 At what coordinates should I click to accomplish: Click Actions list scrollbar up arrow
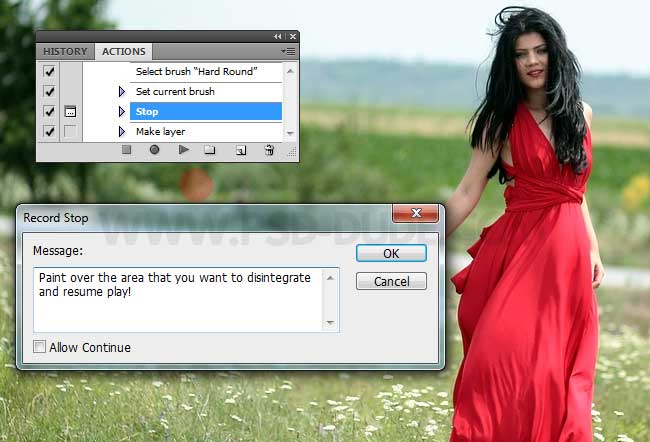click(x=290, y=71)
